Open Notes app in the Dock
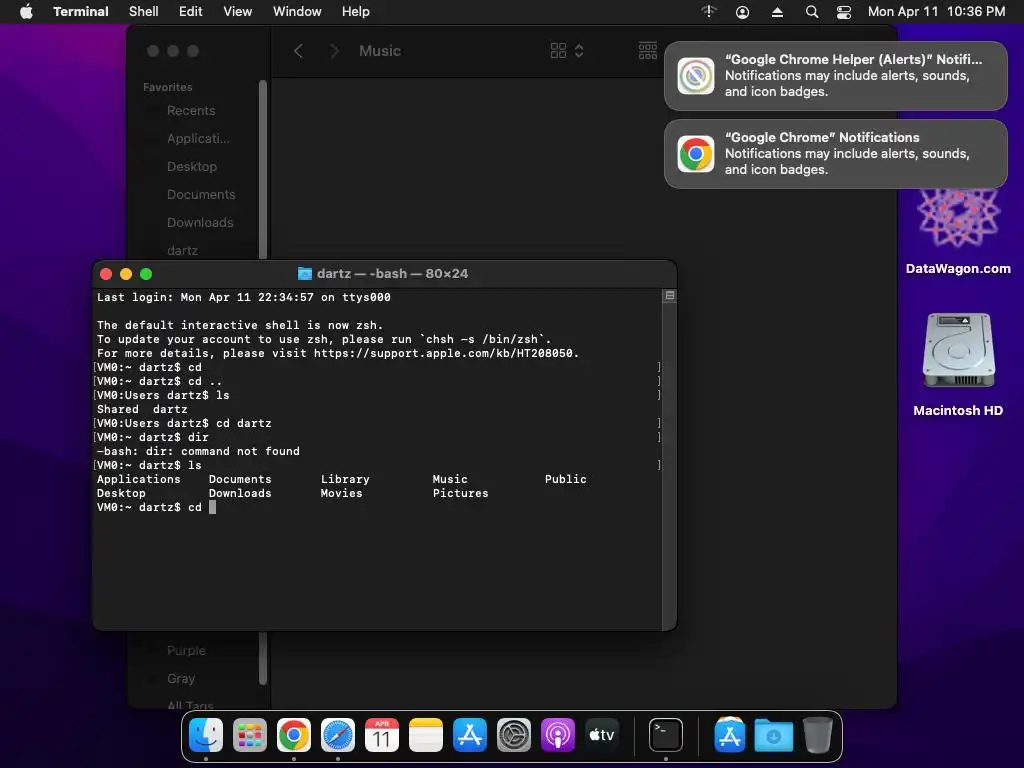 point(426,735)
